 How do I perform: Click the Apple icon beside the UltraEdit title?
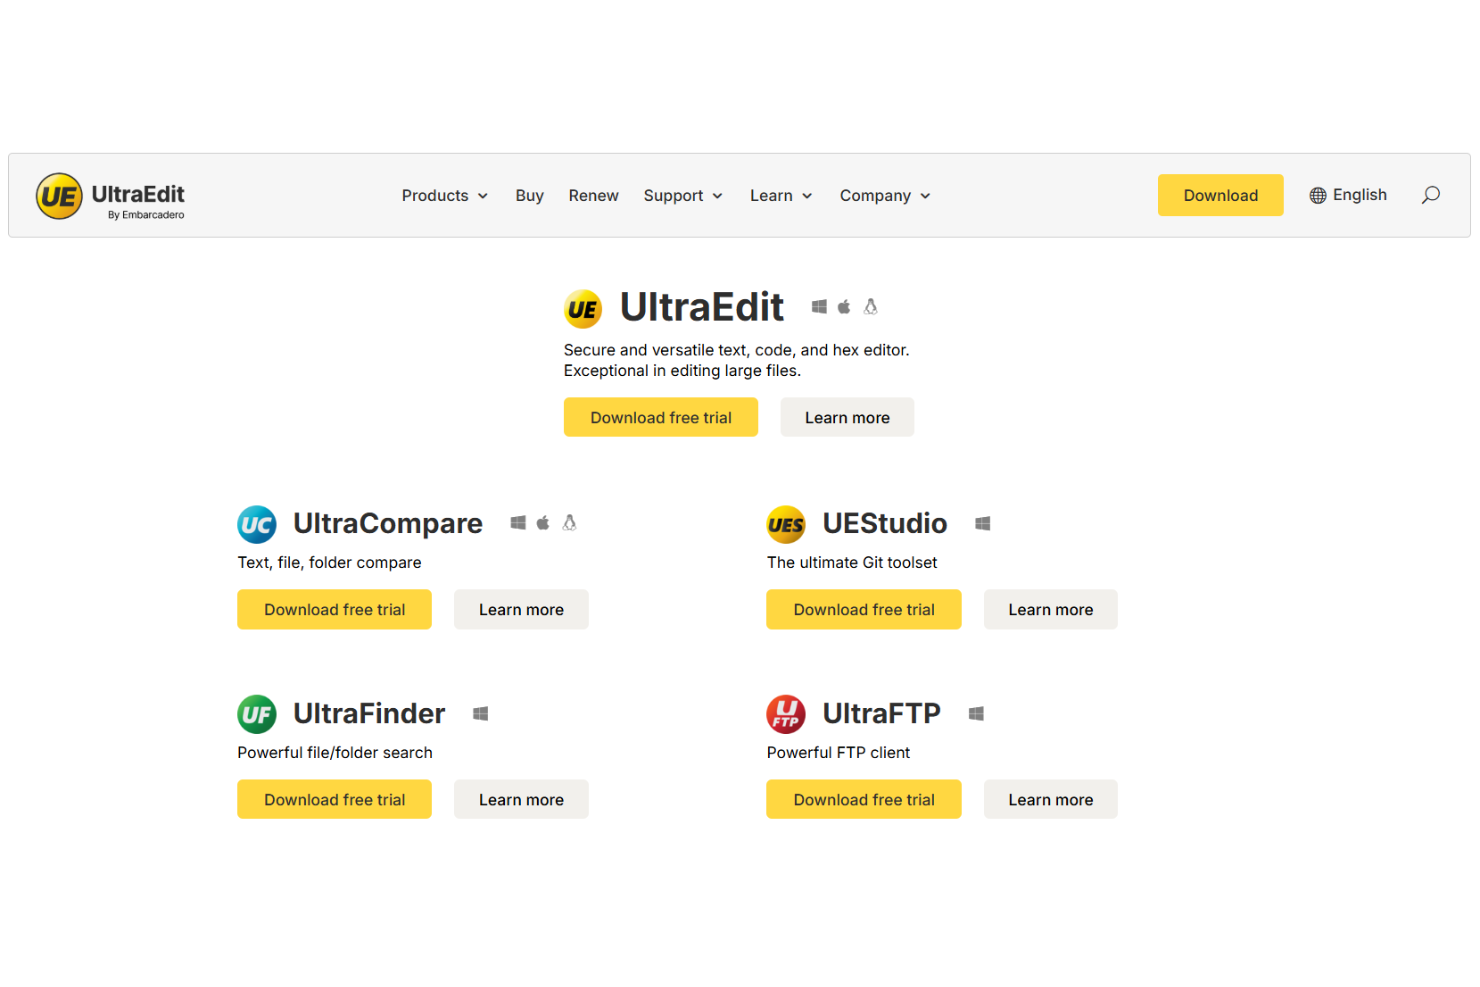coord(845,307)
